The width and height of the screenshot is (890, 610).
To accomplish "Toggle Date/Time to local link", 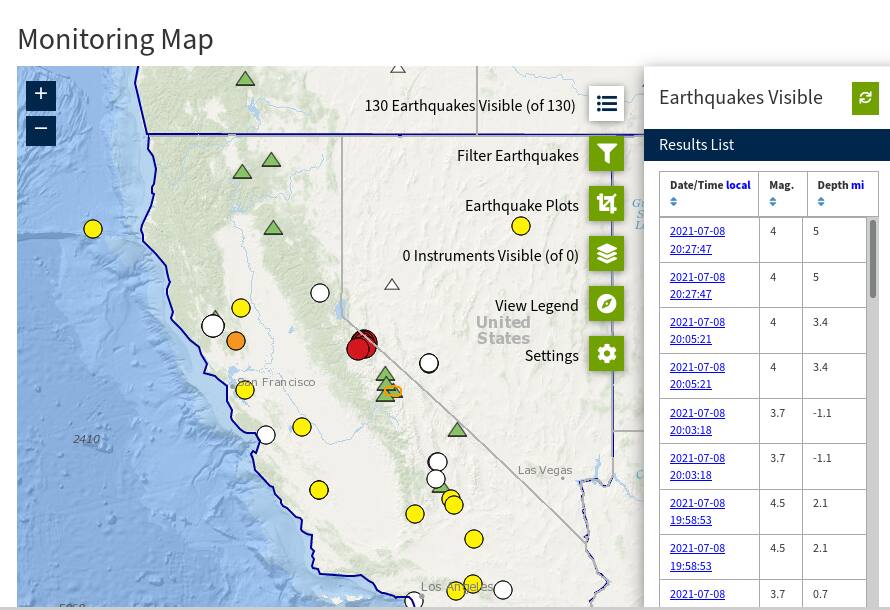I will point(738,185).
